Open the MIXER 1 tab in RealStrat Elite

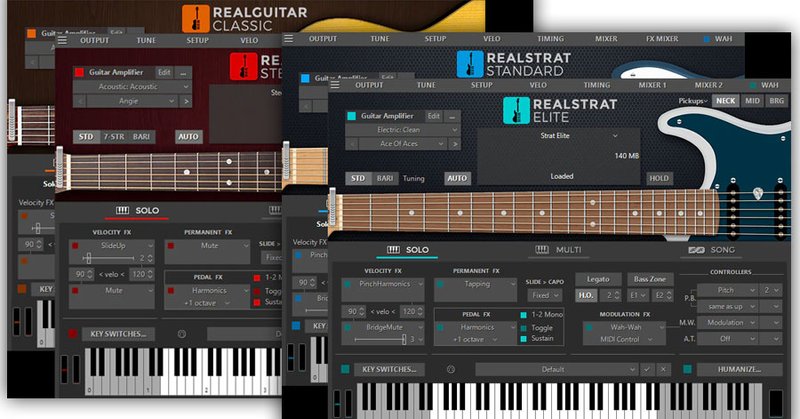point(653,85)
